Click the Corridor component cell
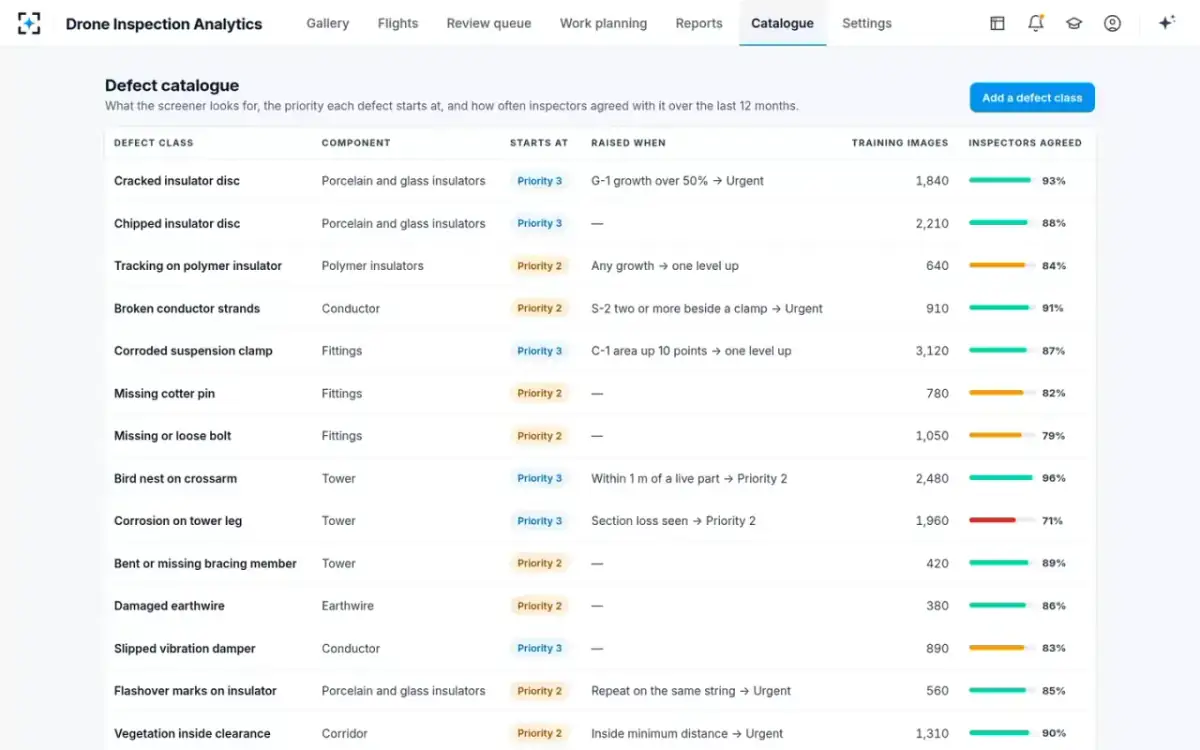The image size is (1200, 750). click(x=346, y=733)
